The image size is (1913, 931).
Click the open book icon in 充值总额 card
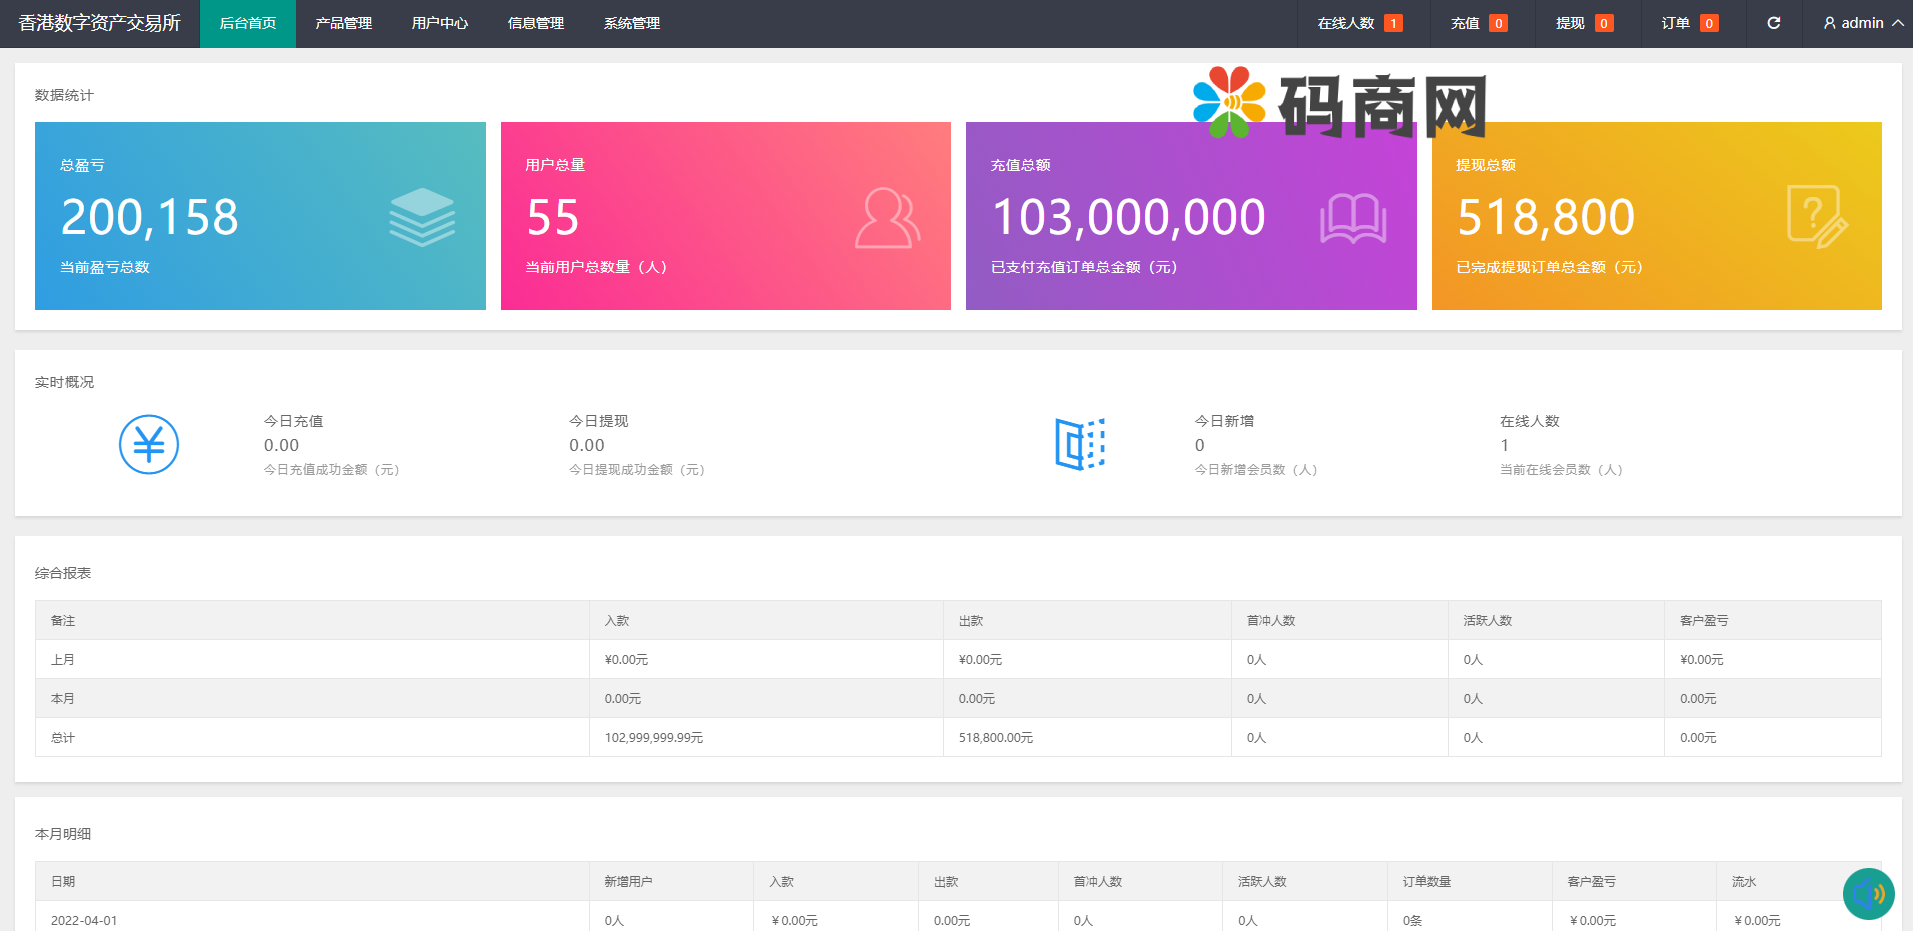[1352, 217]
